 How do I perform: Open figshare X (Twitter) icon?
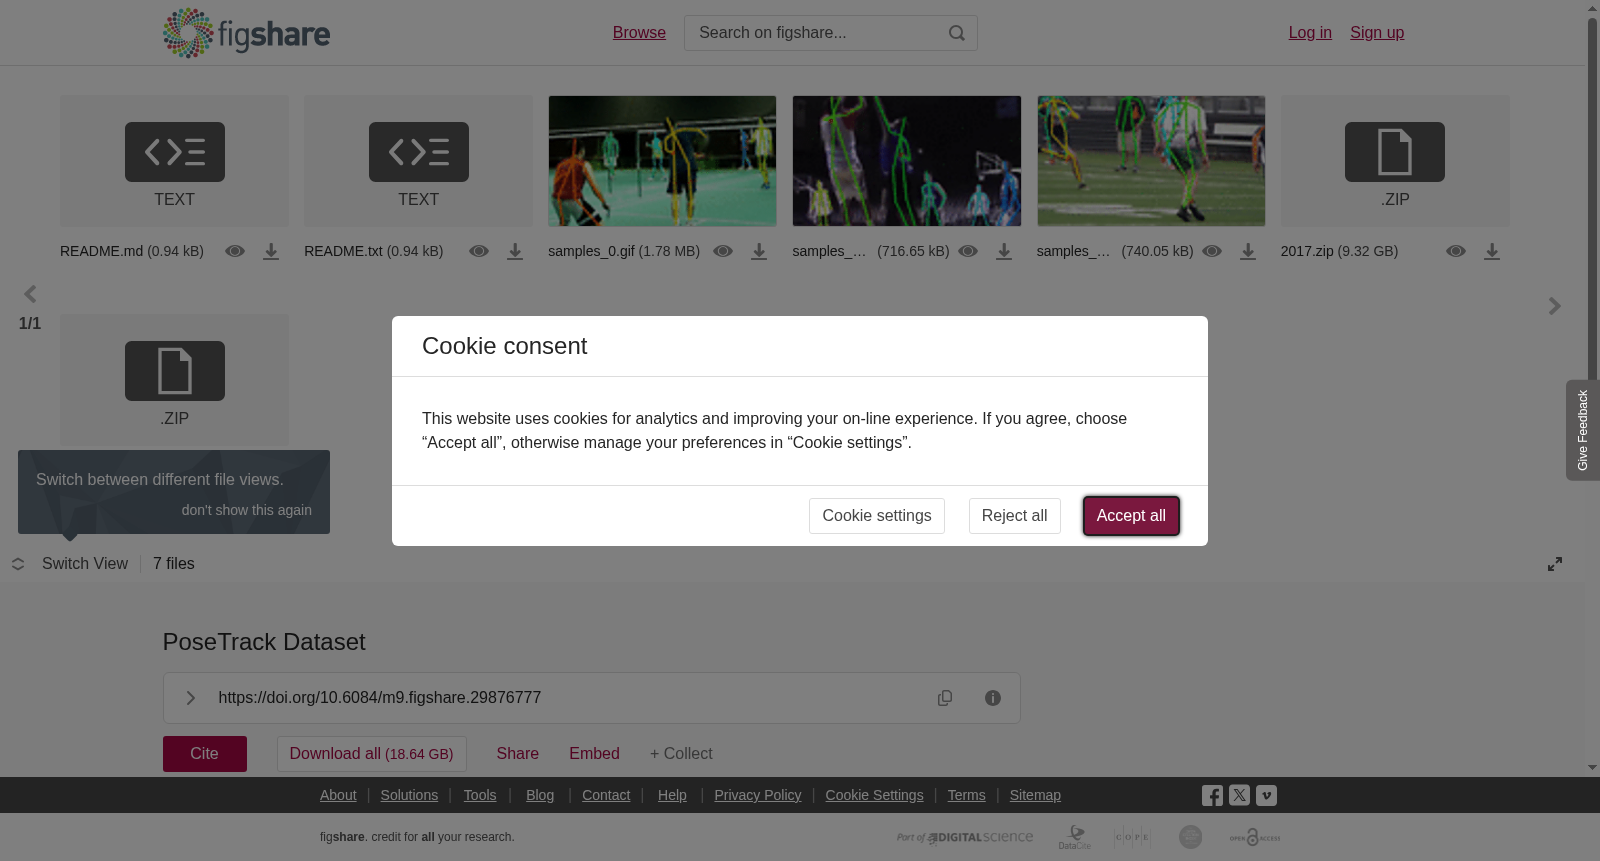click(x=1239, y=796)
